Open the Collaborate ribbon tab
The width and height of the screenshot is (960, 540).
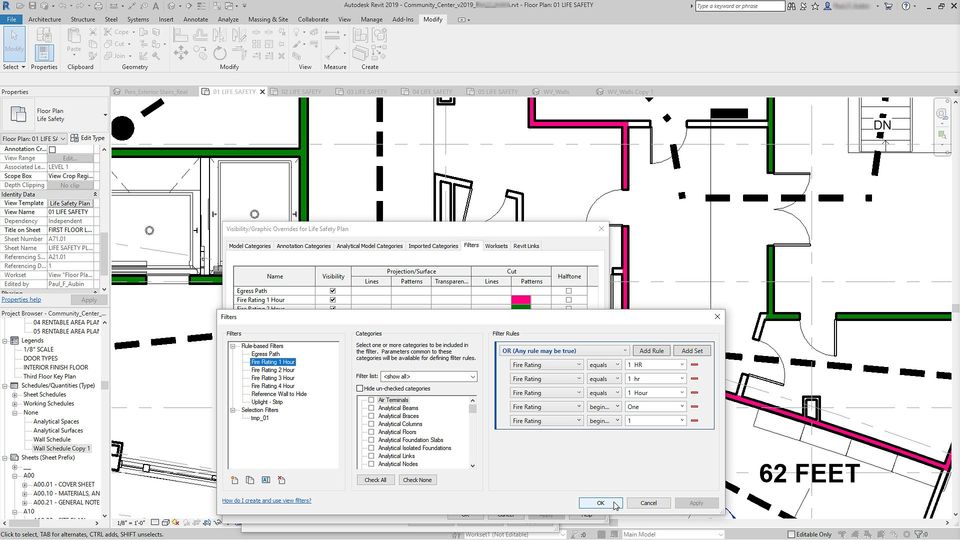click(313, 20)
